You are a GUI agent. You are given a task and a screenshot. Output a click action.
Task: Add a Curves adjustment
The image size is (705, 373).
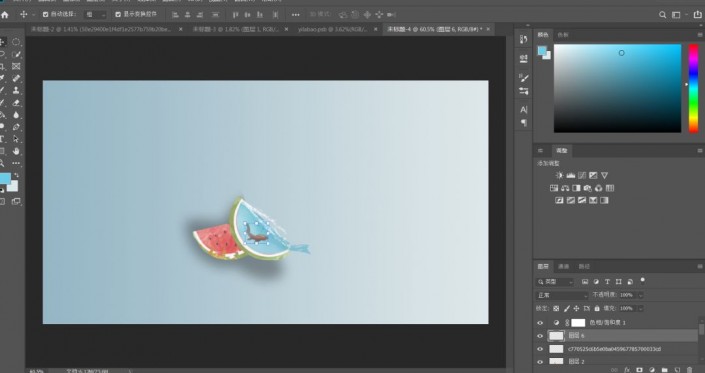(582, 175)
